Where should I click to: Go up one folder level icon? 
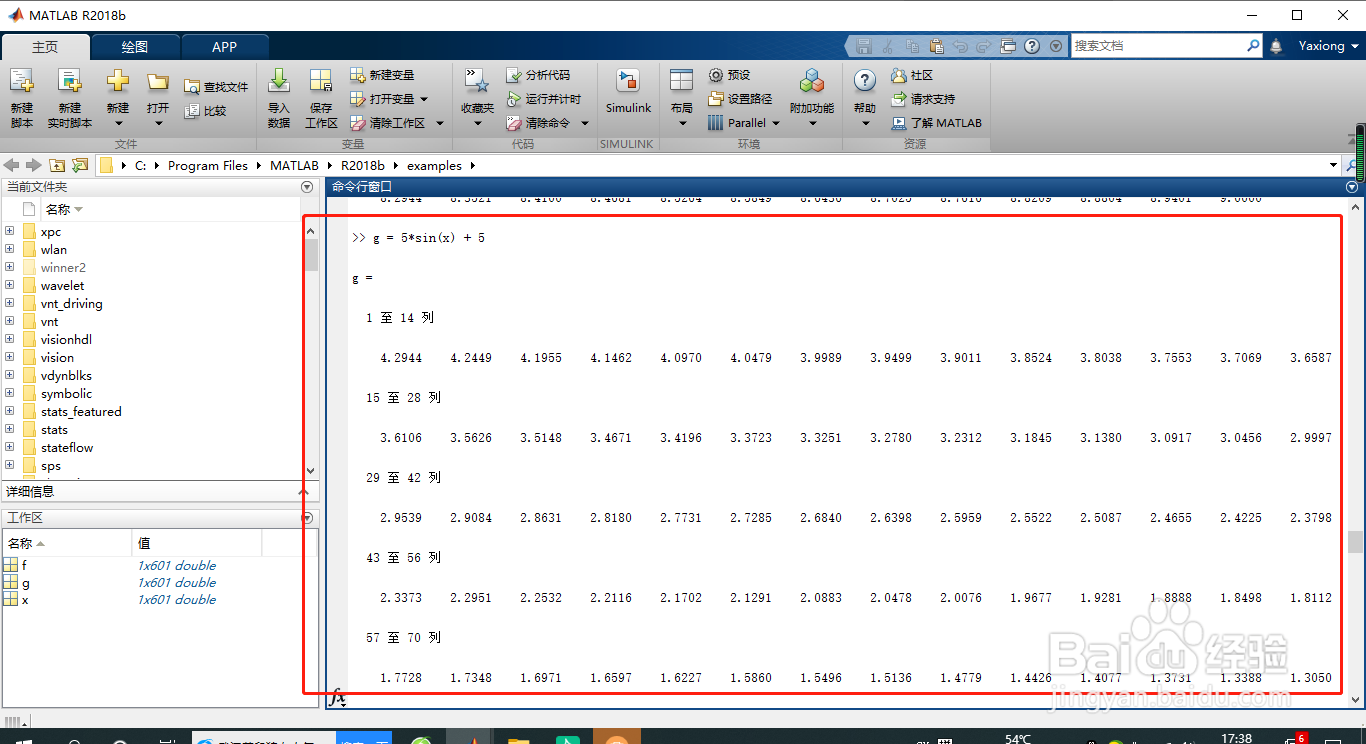(x=57, y=165)
